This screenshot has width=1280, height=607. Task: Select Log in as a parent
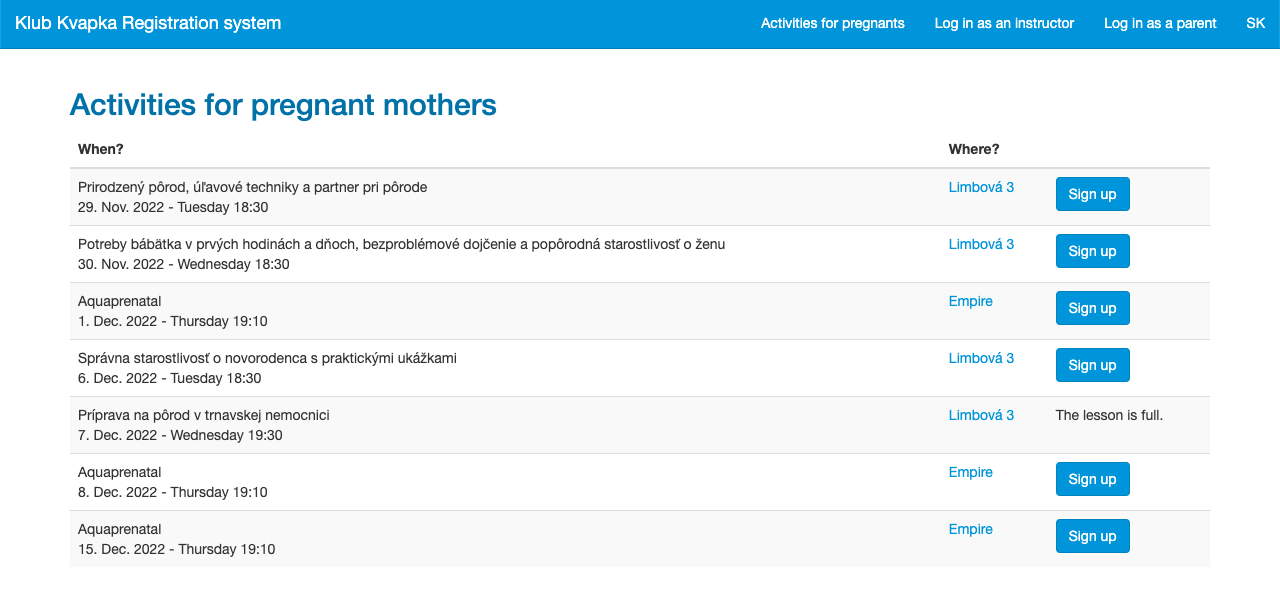click(1160, 23)
